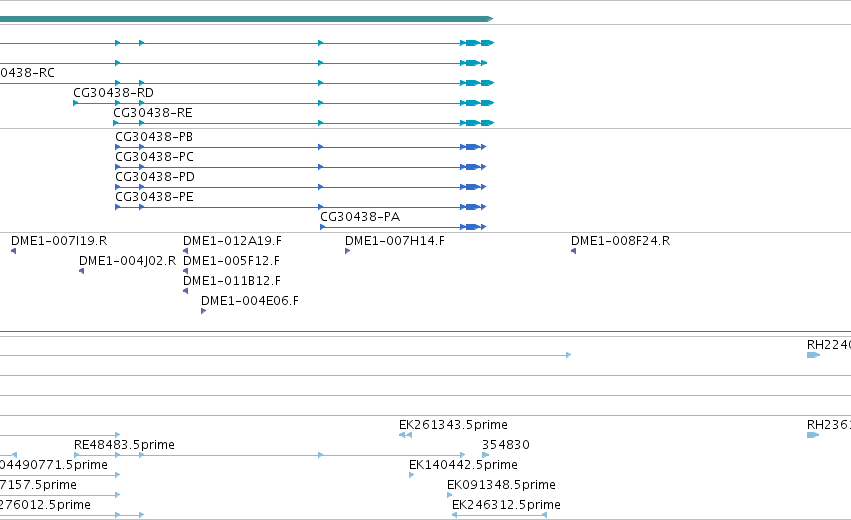
Task: Select the CG30438-RD transcript label
Action: 113,93
